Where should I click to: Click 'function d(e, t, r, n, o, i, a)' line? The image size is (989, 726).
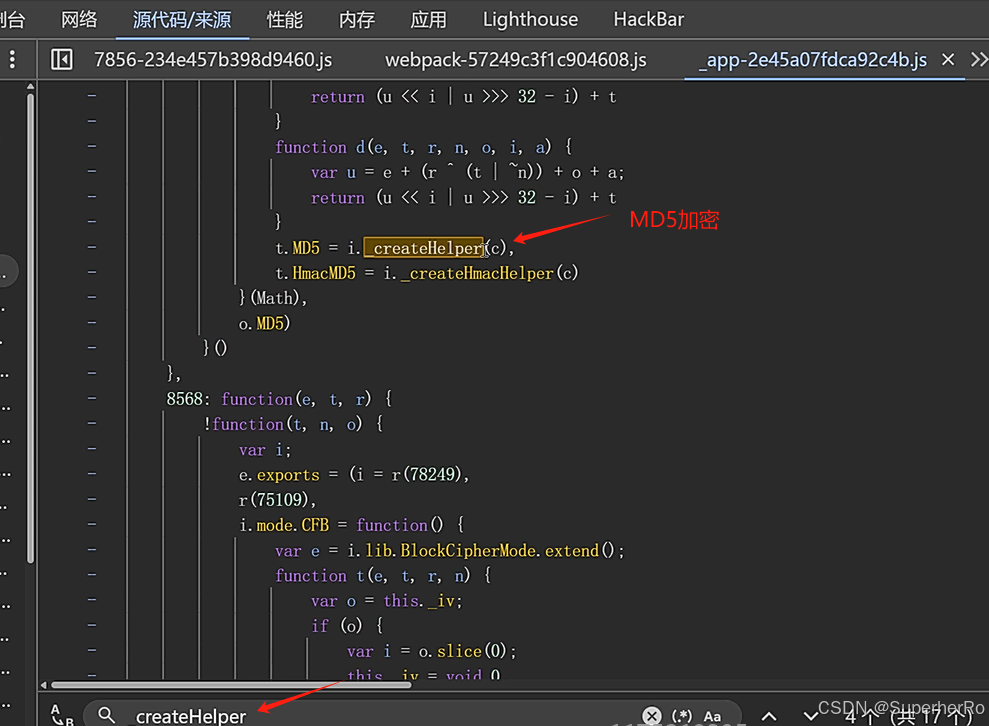[x=423, y=147]
